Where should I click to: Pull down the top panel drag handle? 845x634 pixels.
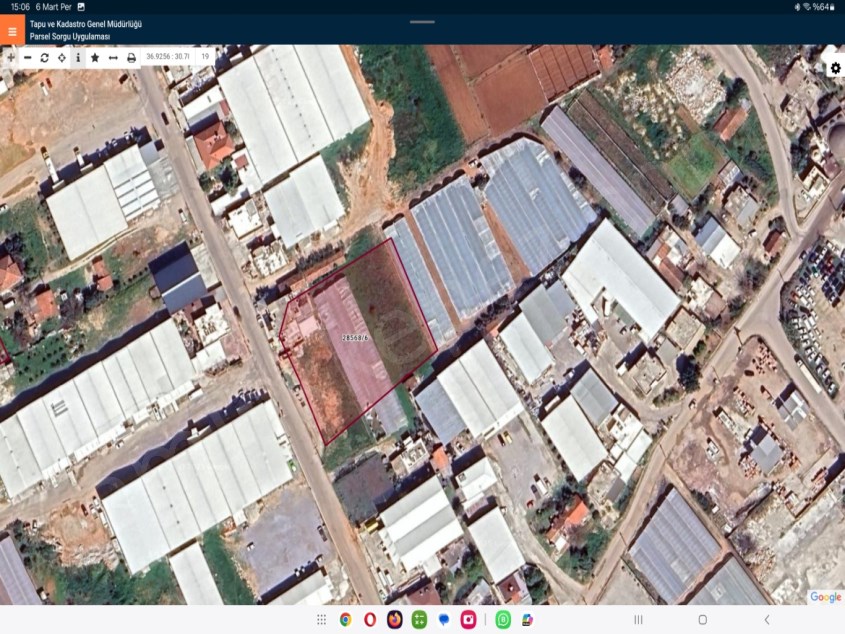(422, 21)
